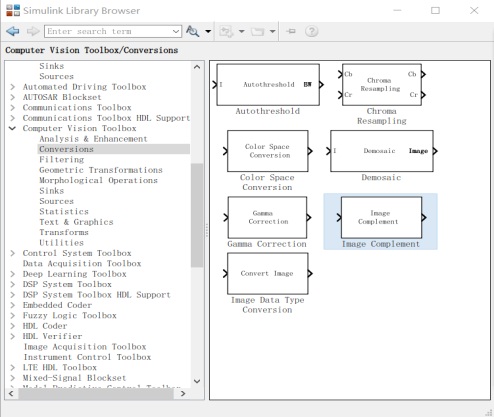Expand Communications Toolbox HDL Support node
Viewport: 494px width, 417px height.
pos(13,118)
